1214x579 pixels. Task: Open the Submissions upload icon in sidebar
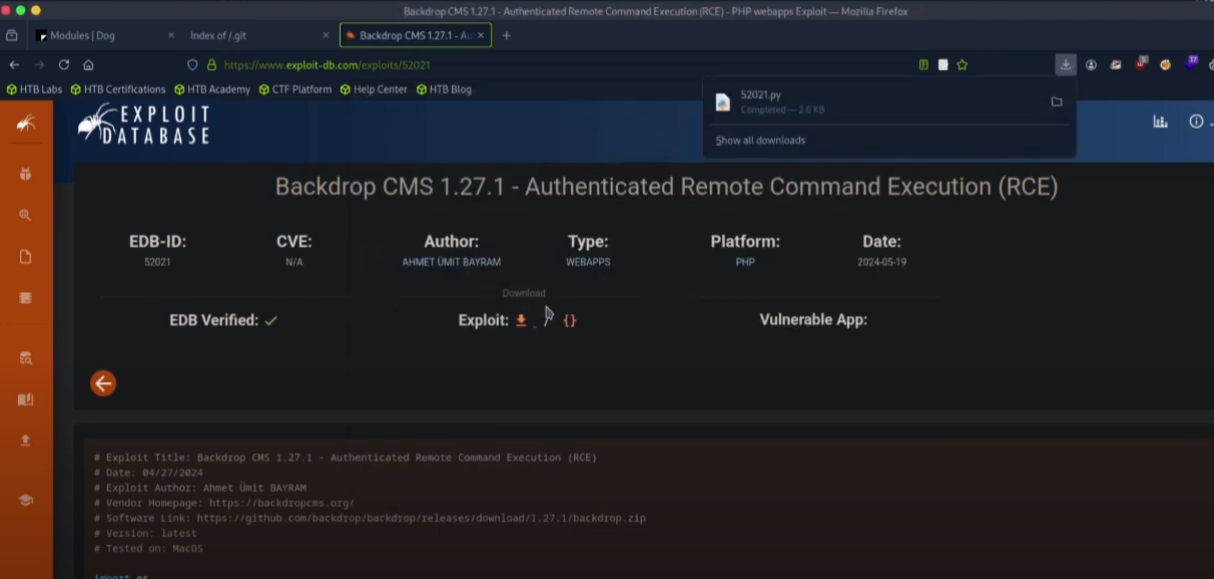coord(26,440)
